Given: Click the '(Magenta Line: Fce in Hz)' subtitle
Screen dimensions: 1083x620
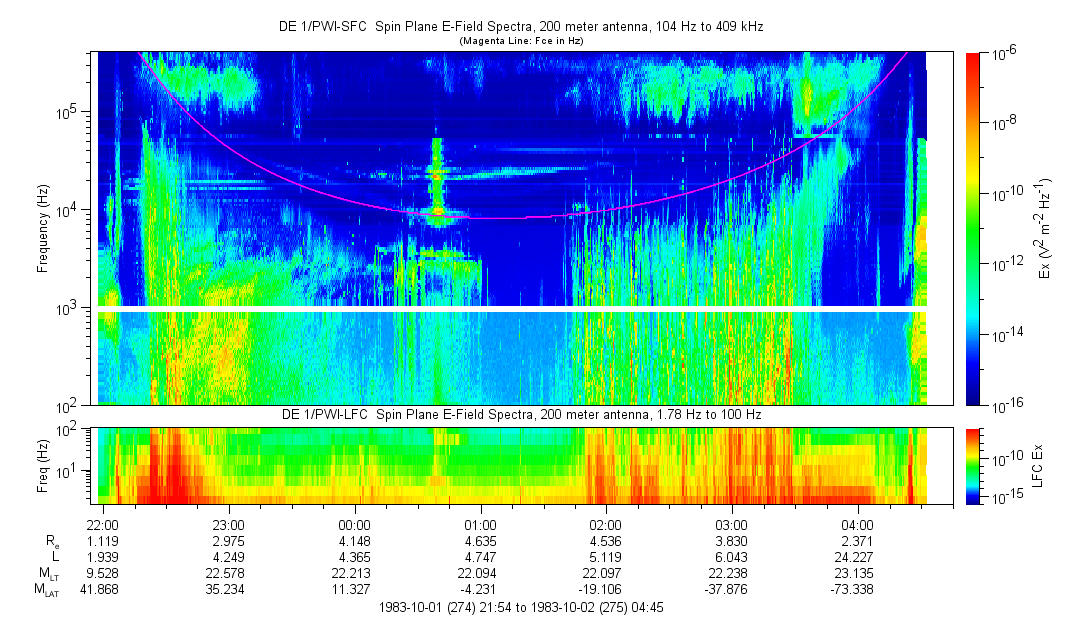Looking at the screenshot, I should 521,41.
